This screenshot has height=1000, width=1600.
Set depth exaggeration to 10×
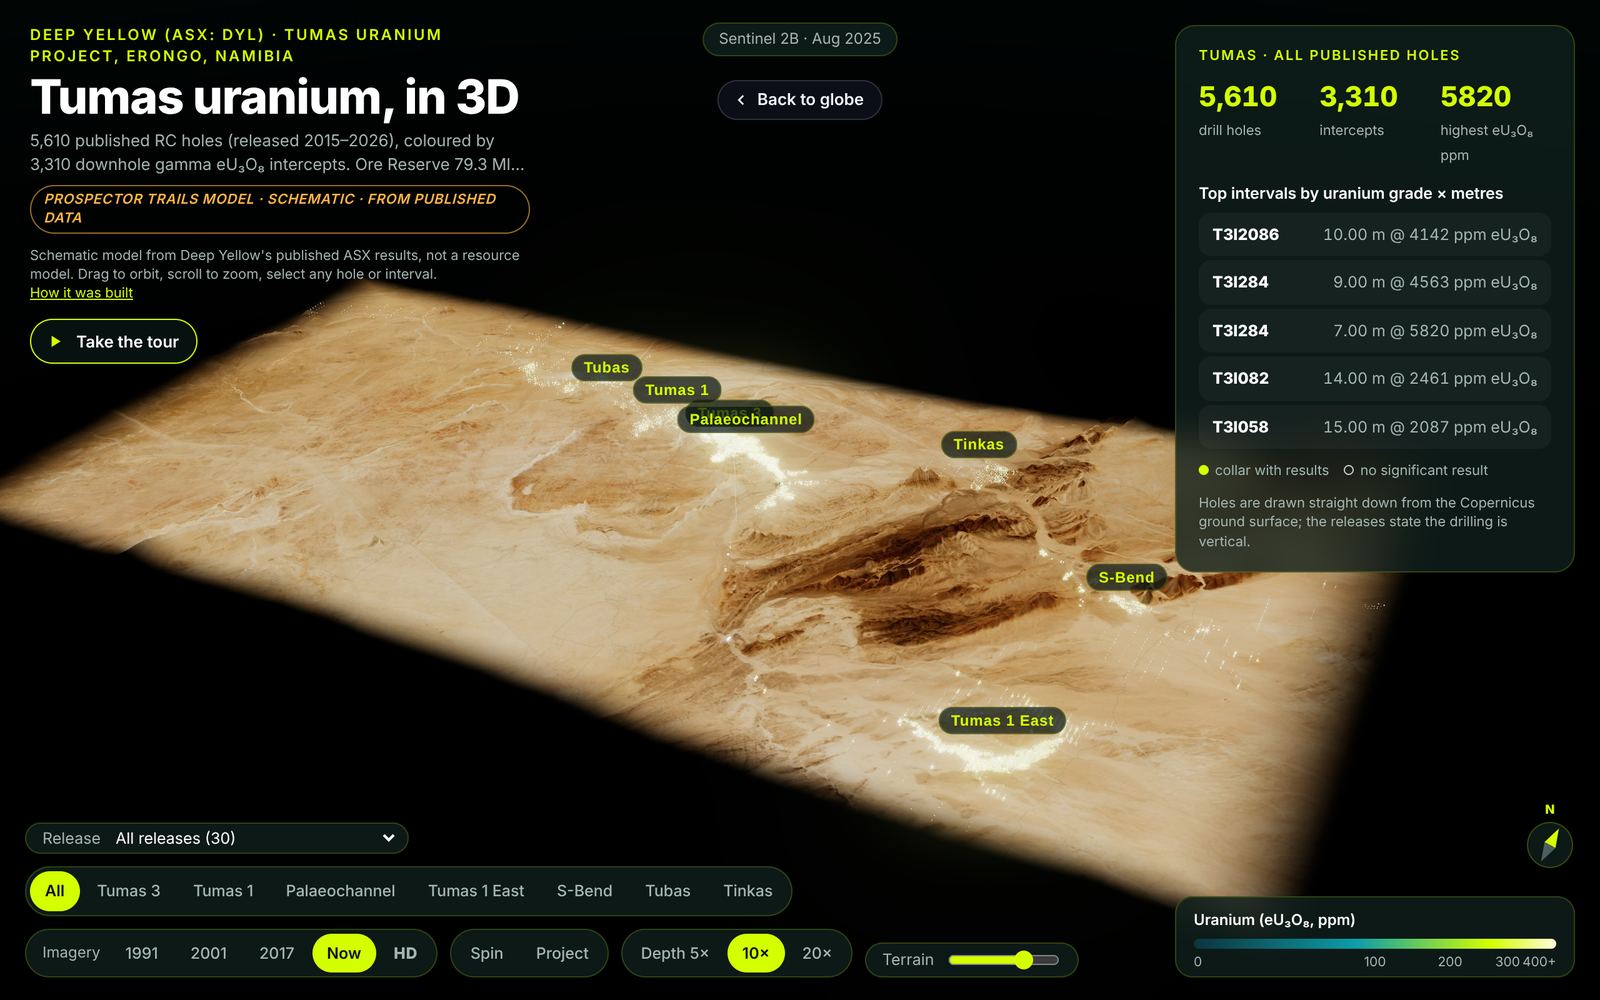pyautogui.click(x=756, y=953)
